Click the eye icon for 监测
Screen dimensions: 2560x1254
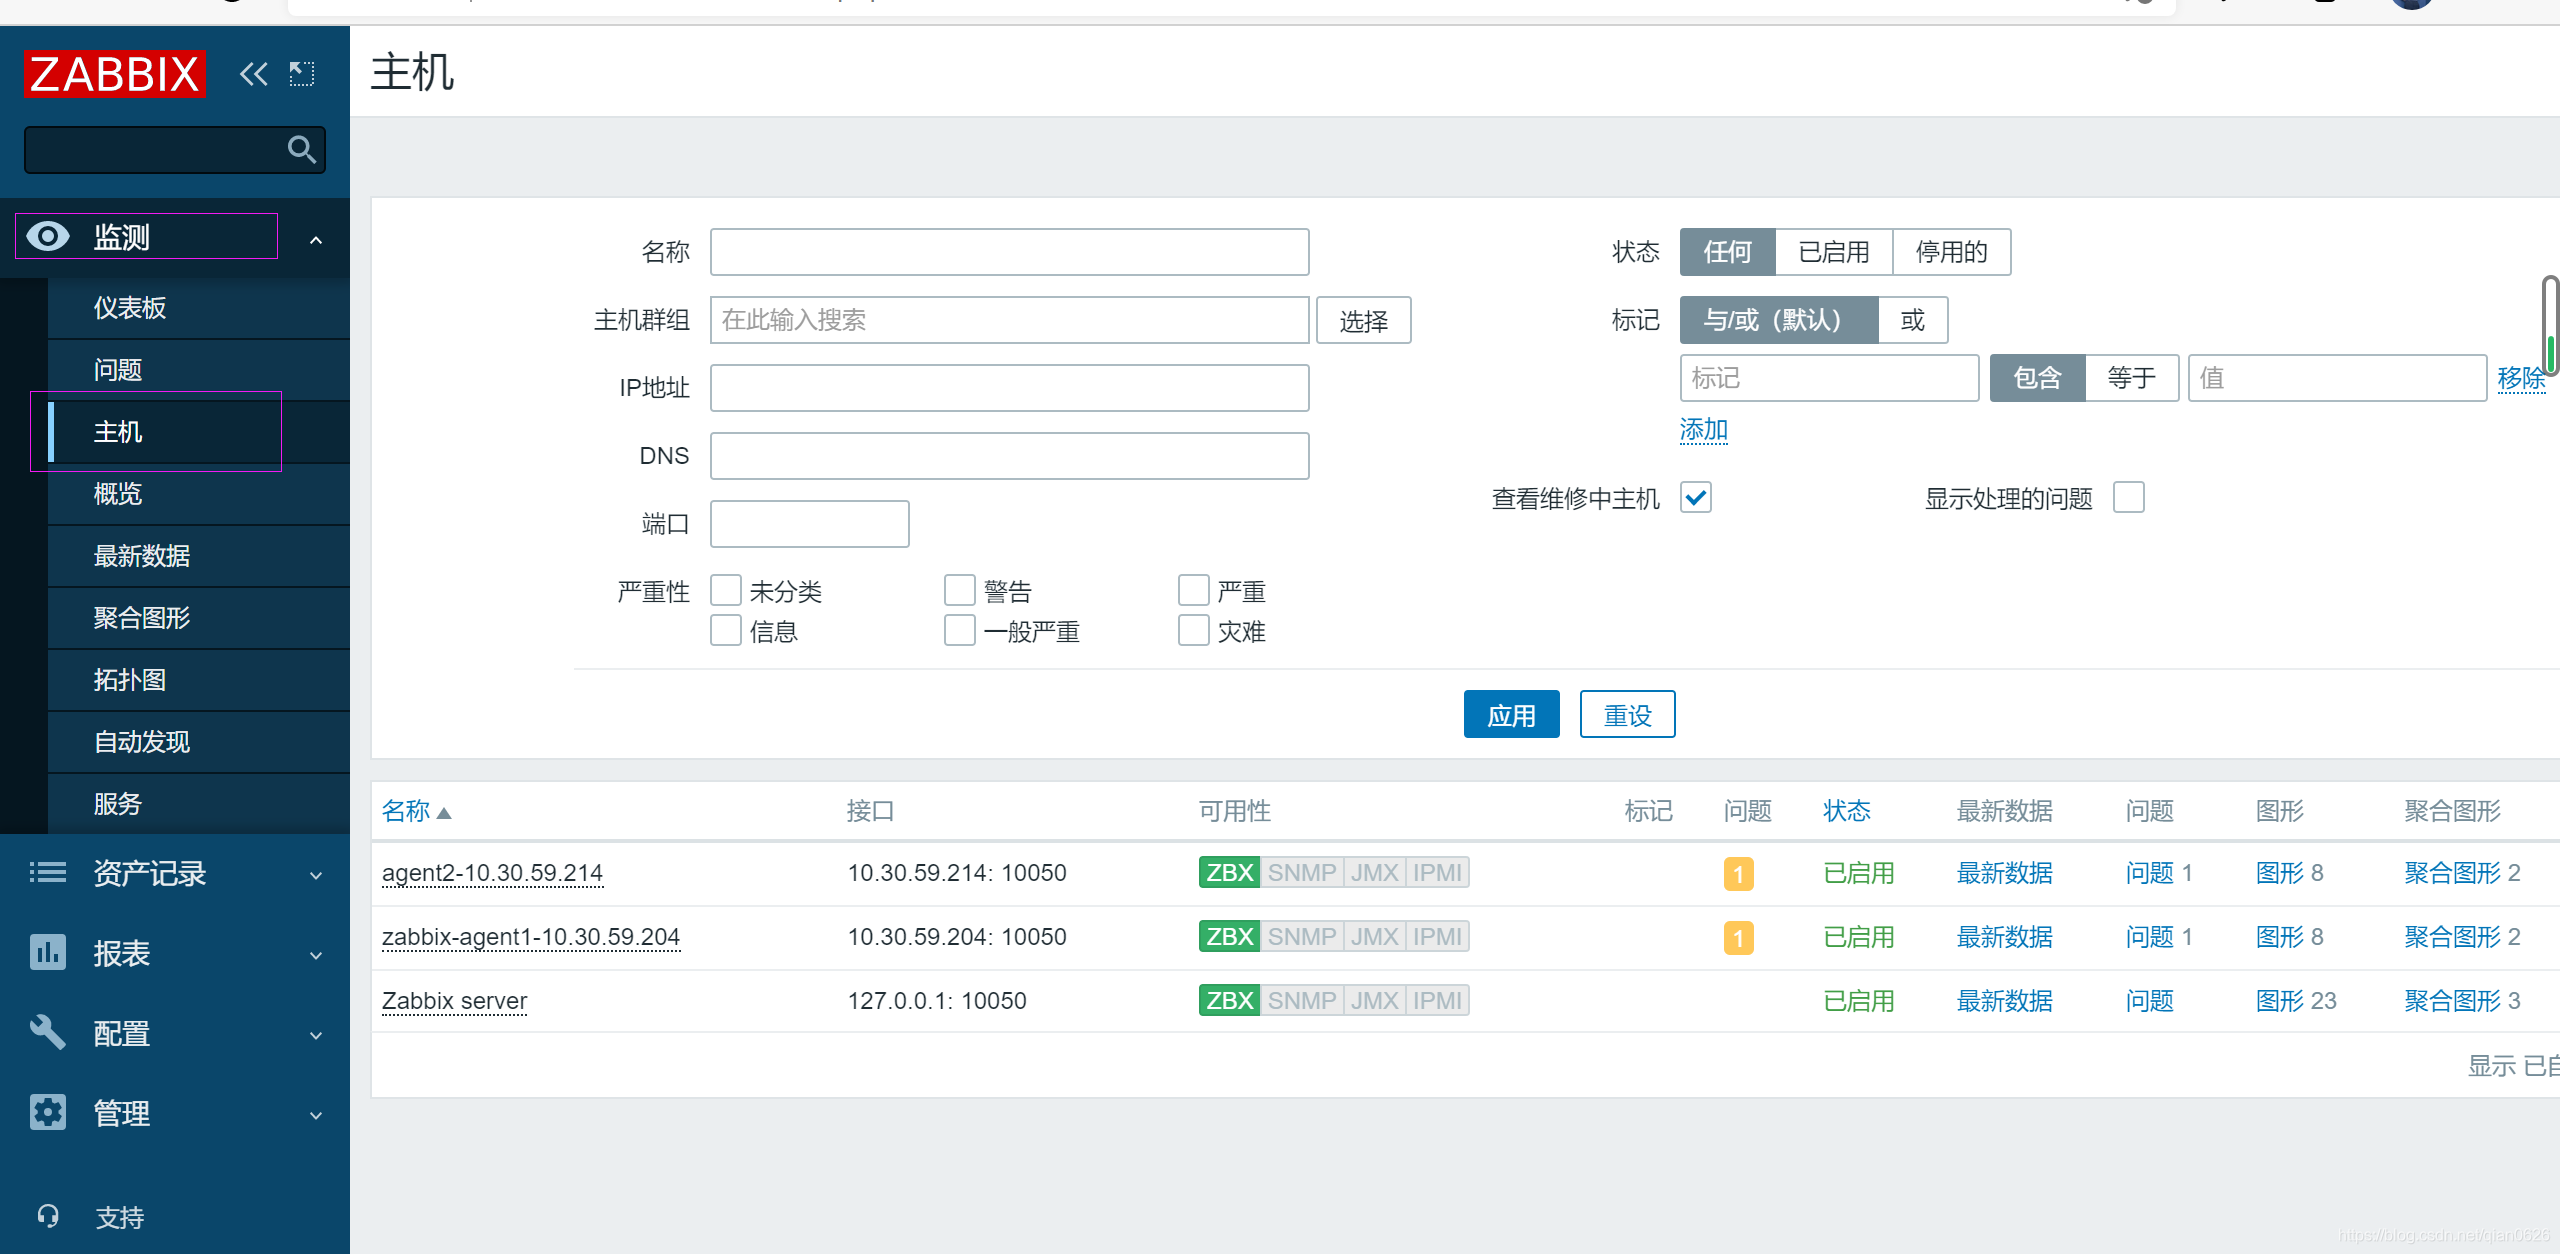pyautogui.click(x=48, y=236)
